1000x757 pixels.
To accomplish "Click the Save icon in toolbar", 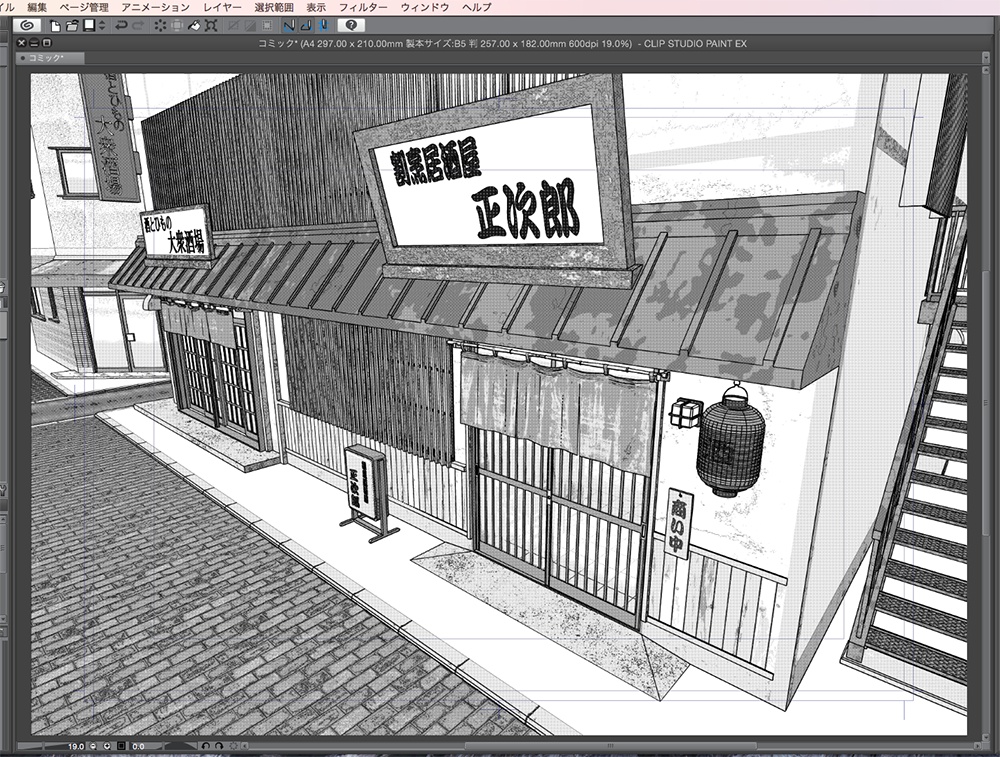I will [89, 25].
